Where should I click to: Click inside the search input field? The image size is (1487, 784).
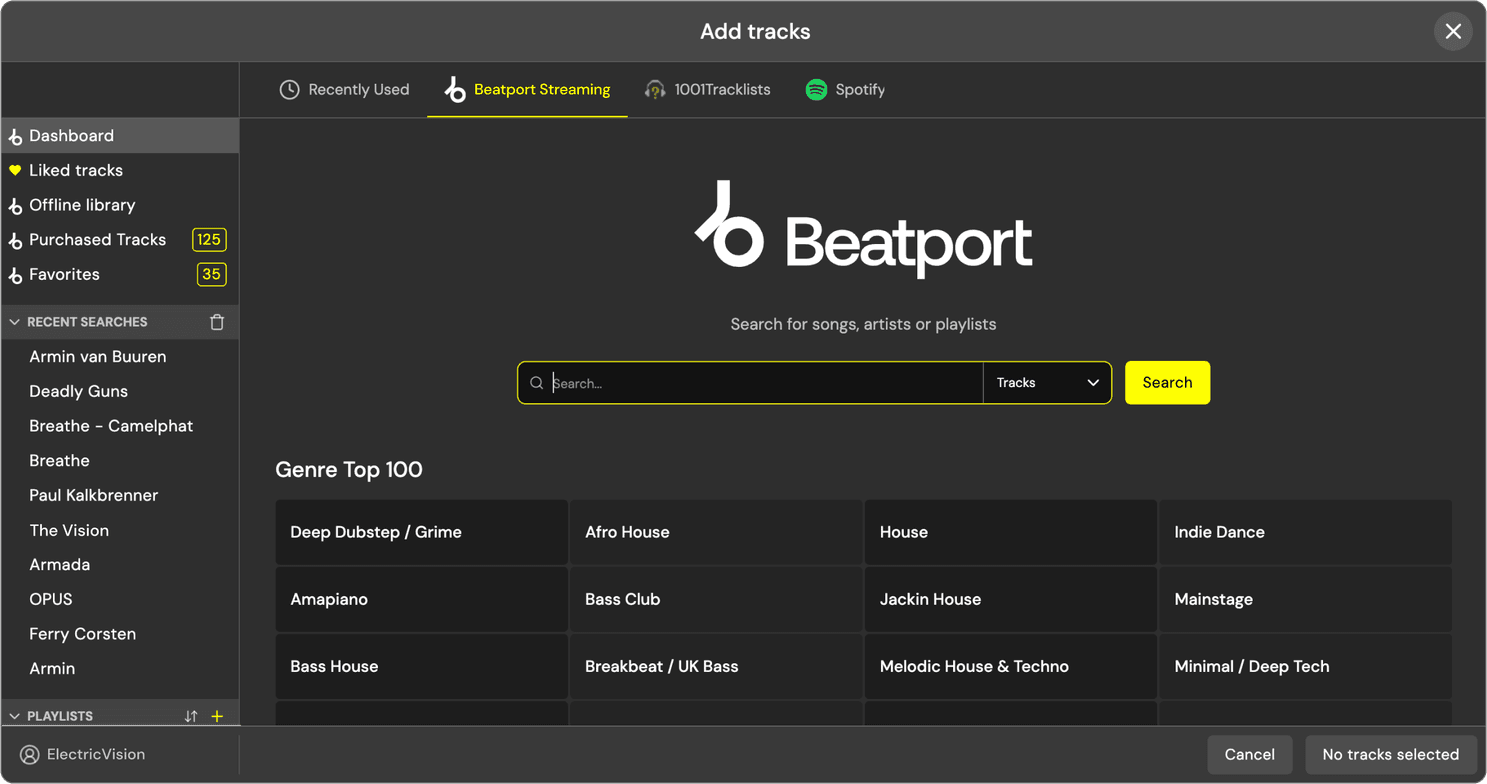click(750, 382)
